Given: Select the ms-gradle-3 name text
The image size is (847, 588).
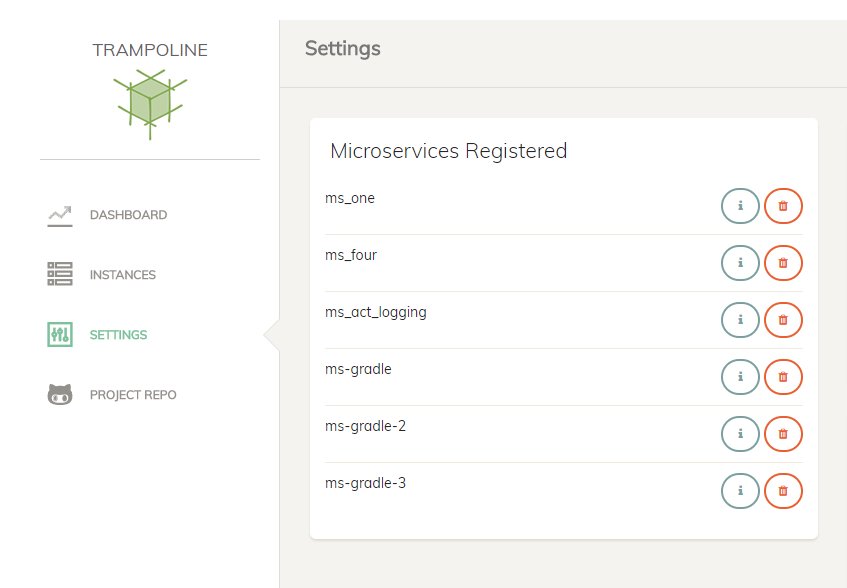Looking at the screenshot, I should tap(365, 483).
